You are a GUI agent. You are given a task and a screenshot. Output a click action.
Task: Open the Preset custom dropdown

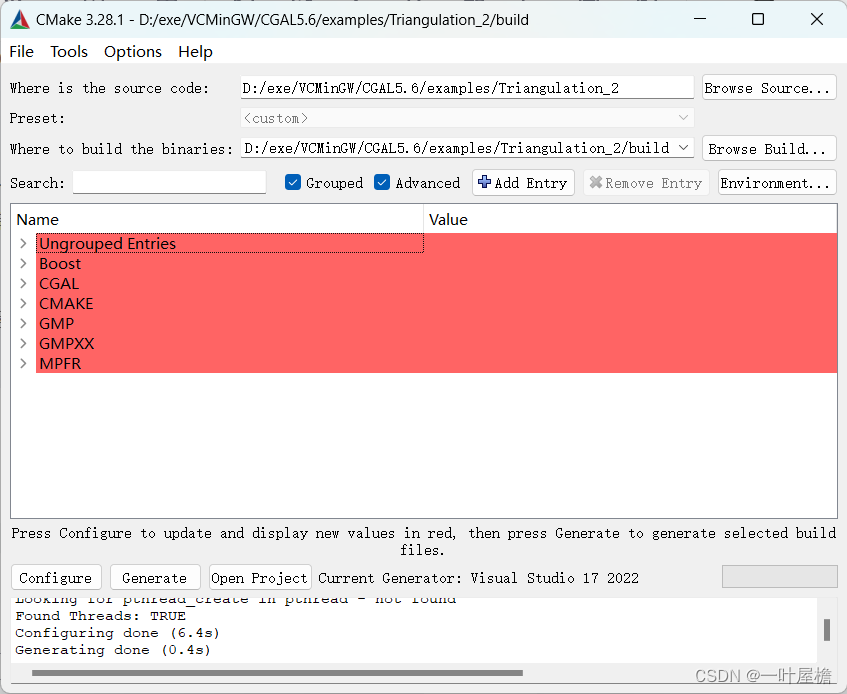(x=467, y=118)
